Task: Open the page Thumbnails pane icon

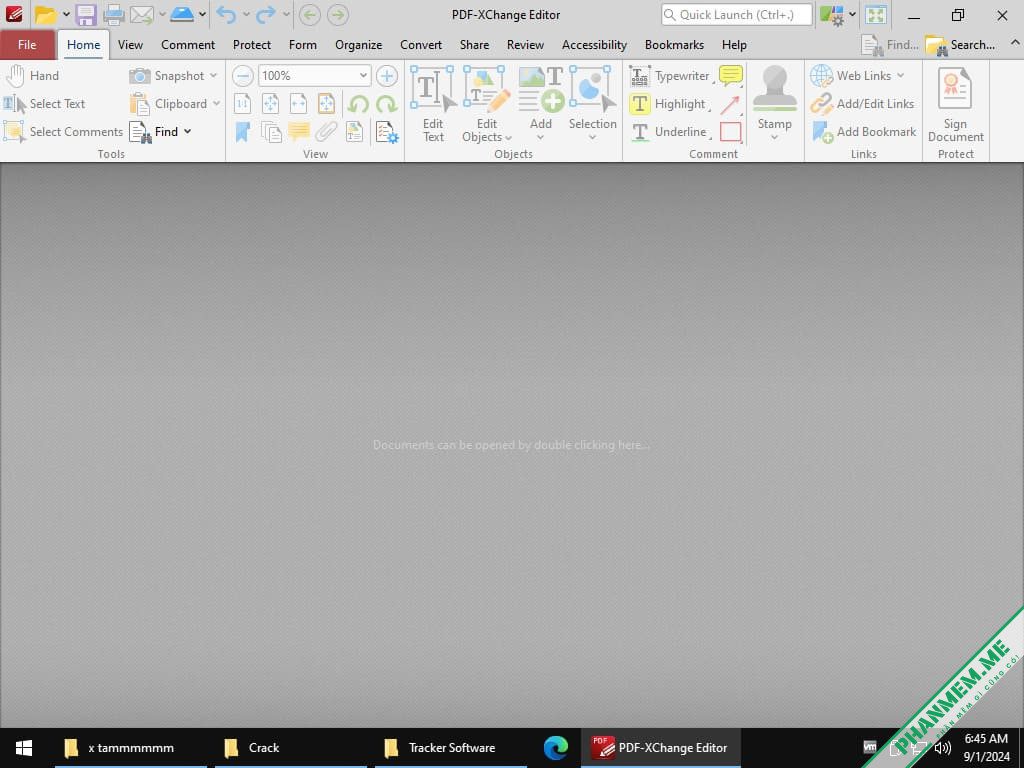Action: click(271, 132)
